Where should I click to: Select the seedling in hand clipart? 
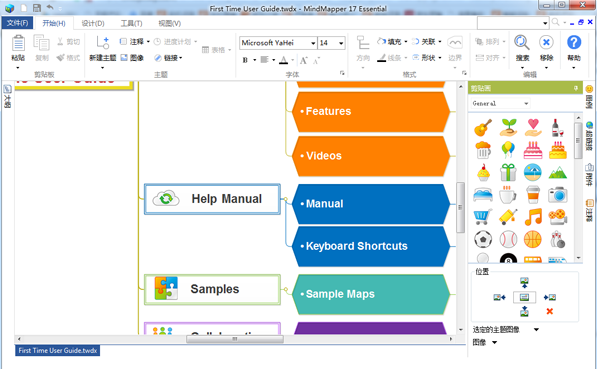tap(508, 128)
